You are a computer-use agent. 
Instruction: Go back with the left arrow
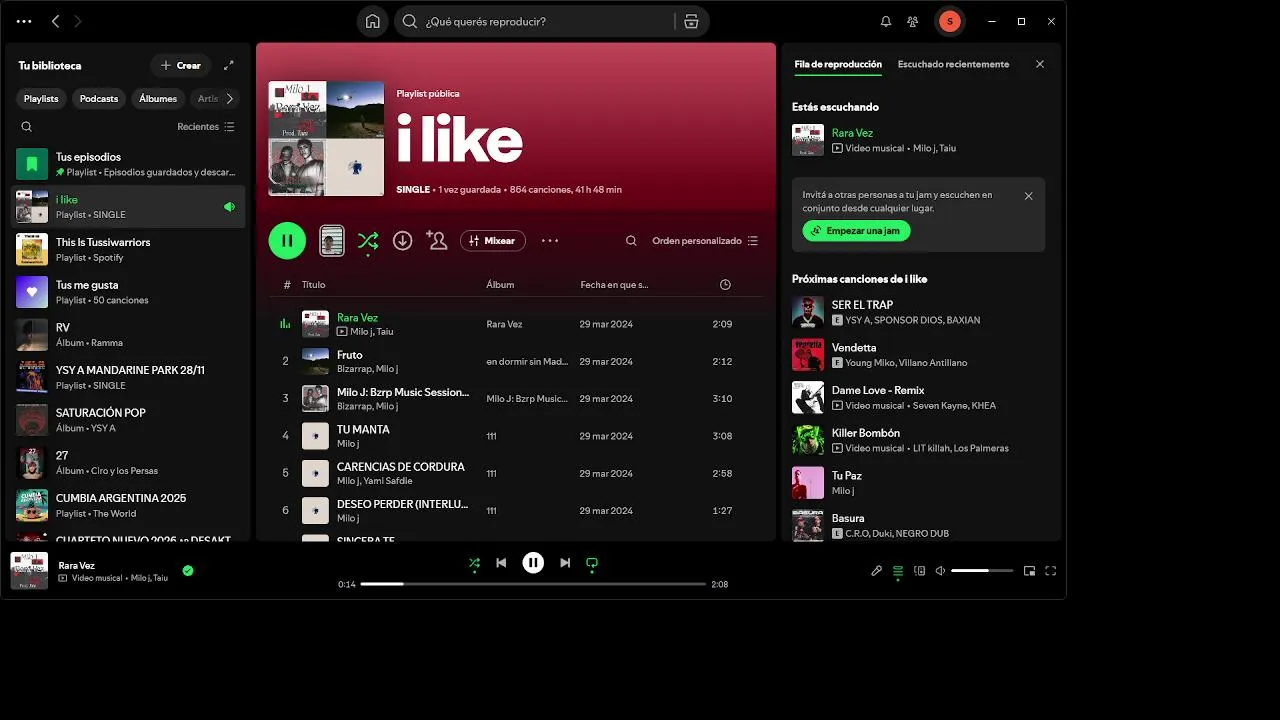tap(55, 21)
